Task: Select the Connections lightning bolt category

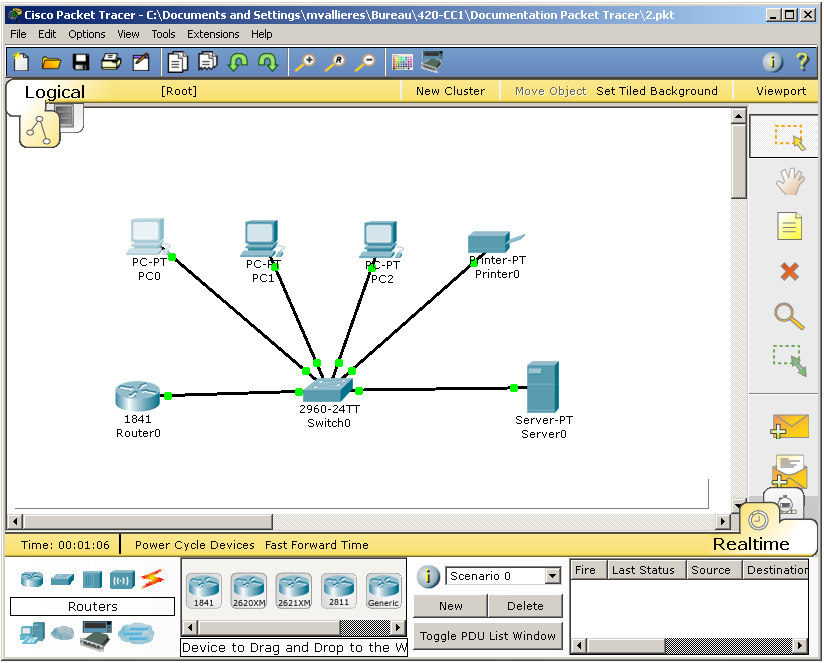Action: [x=152, y=579]
